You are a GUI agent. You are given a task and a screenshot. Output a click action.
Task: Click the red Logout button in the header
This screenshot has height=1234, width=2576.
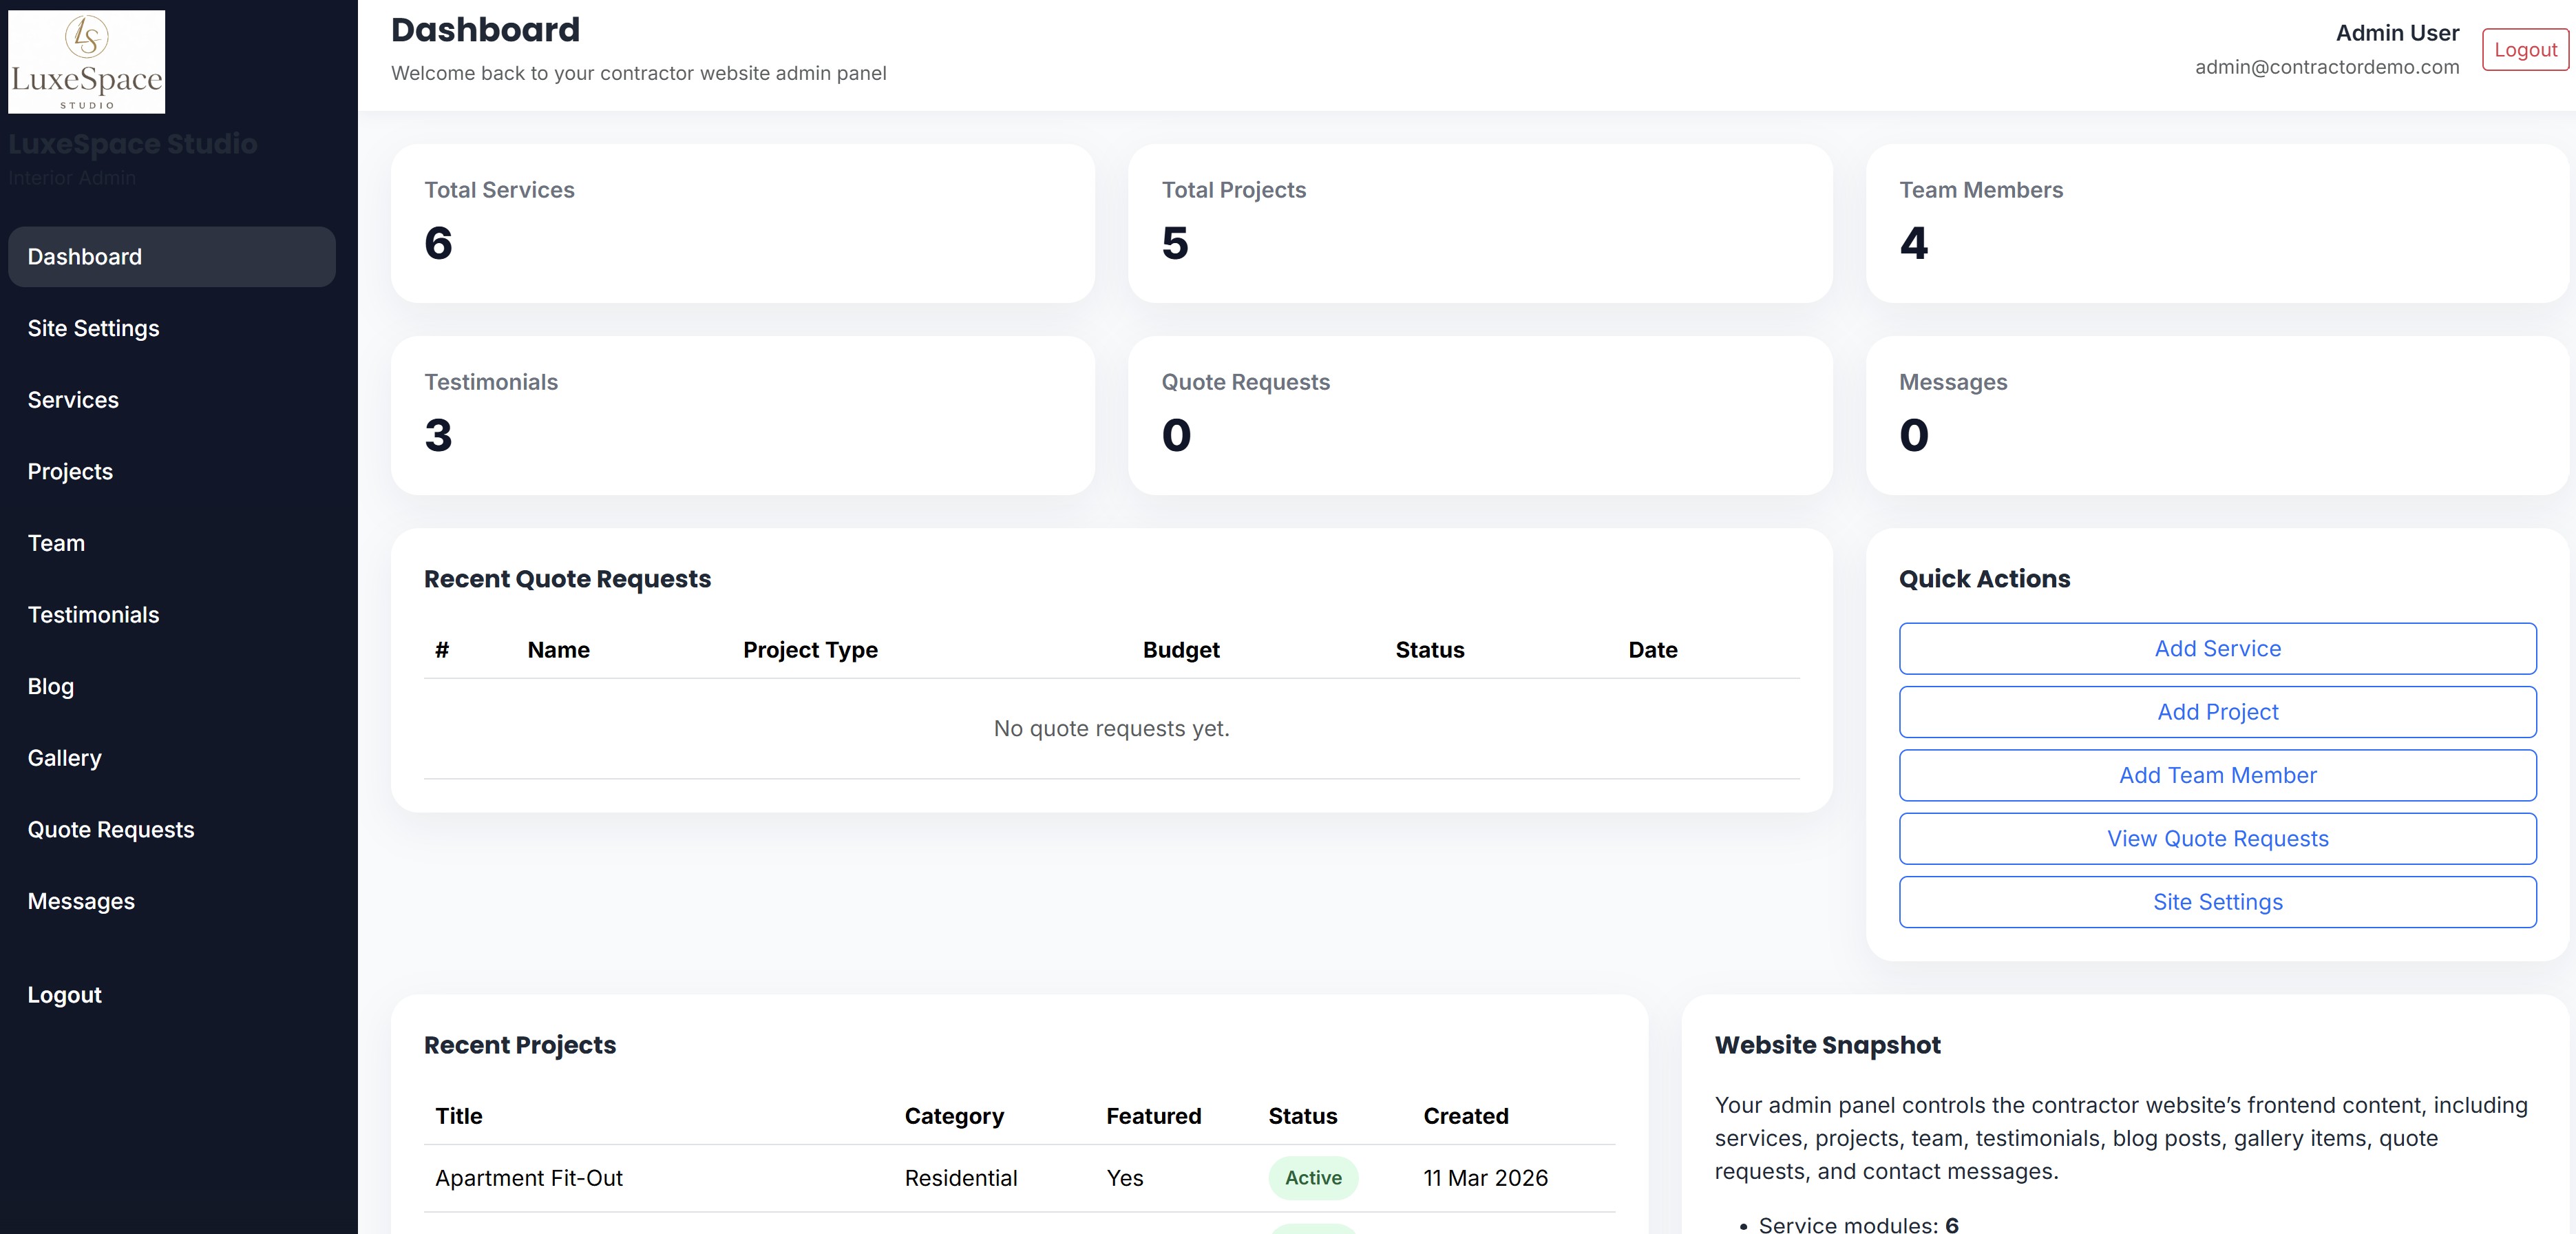click(2525, 50)
